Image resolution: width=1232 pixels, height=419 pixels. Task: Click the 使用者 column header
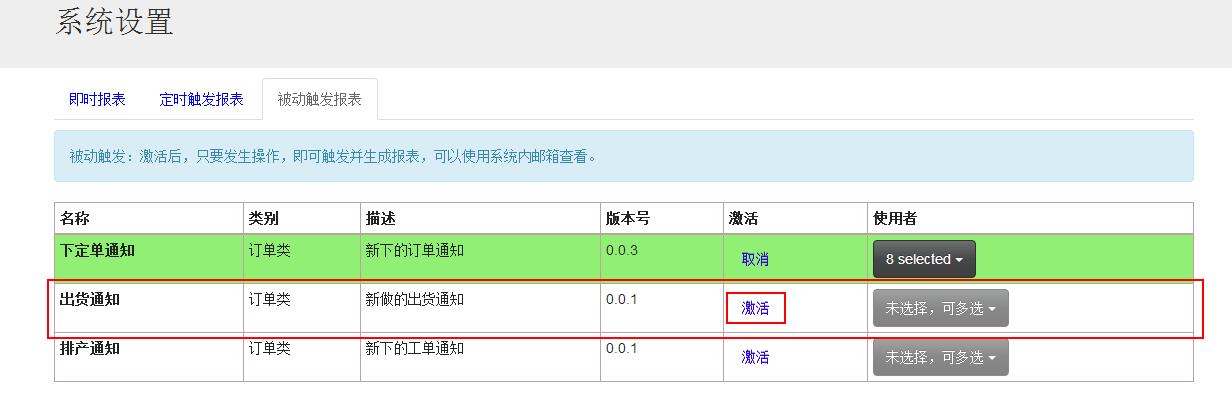895,218
